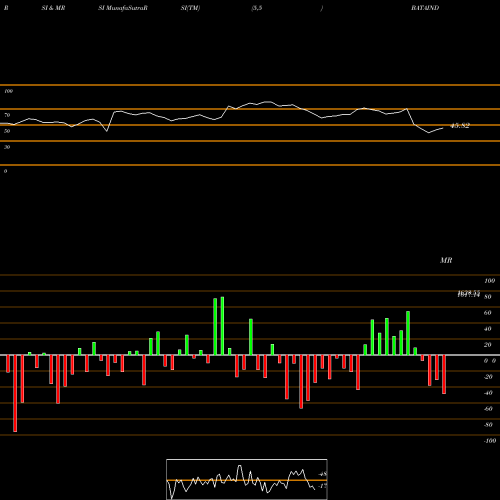Viewport: 500px width, 500px height.
Task: Select the 'SI & MR' header text
Action: click(x=53, y=8)
